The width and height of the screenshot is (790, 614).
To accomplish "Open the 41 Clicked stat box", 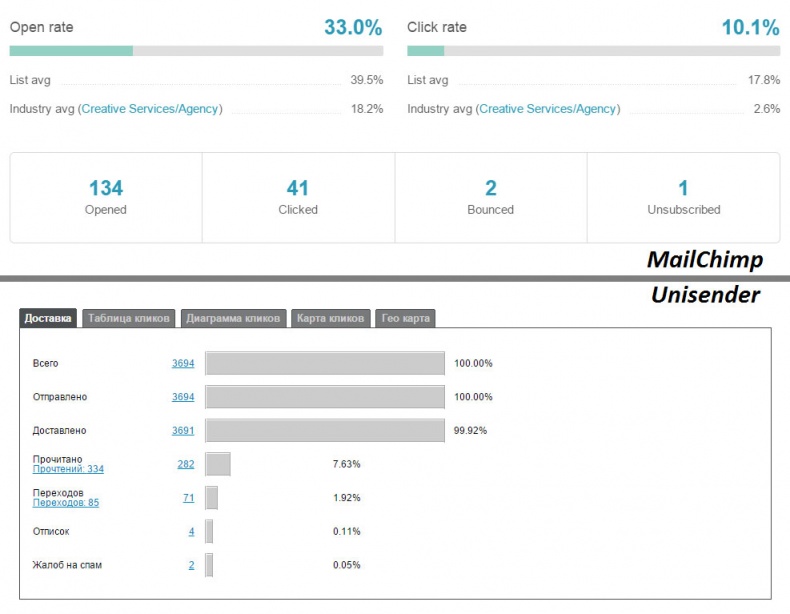I will point(298,197).
